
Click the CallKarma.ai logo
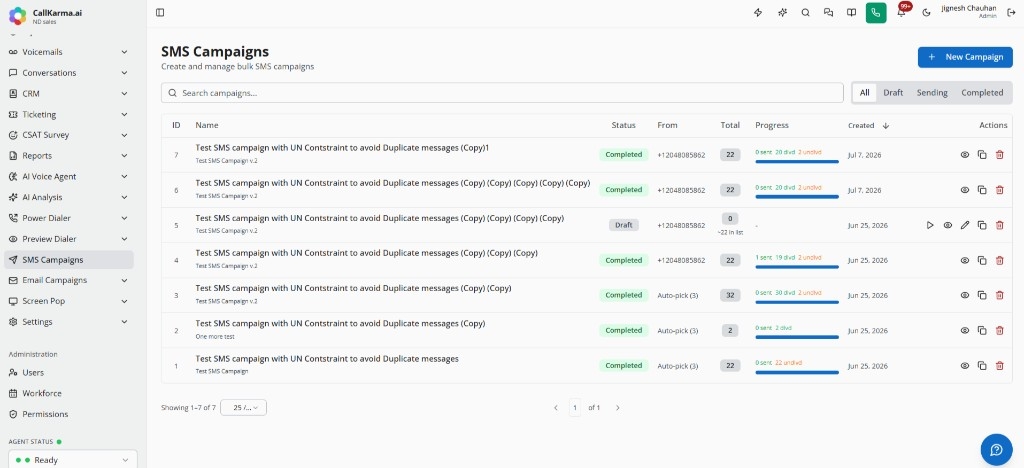[18, 16]
